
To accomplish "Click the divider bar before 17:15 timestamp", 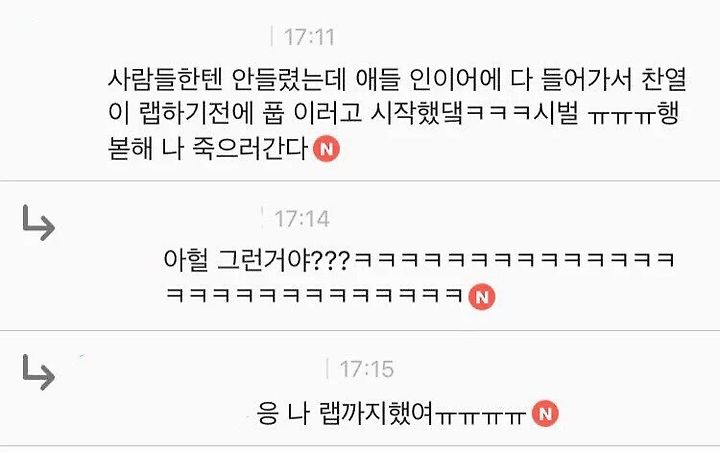I will 327,368.
